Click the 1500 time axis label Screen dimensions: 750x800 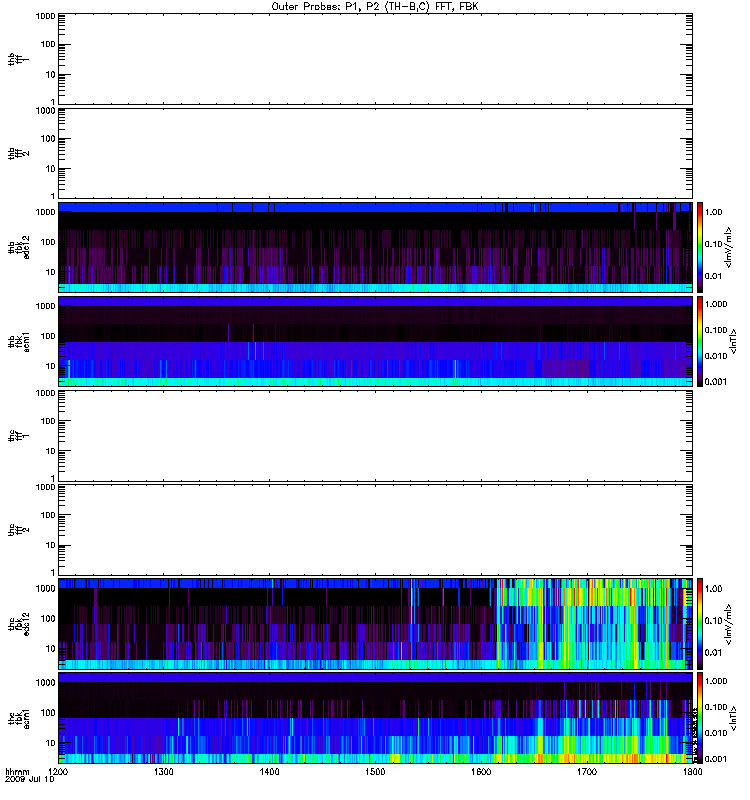[375, 771]
